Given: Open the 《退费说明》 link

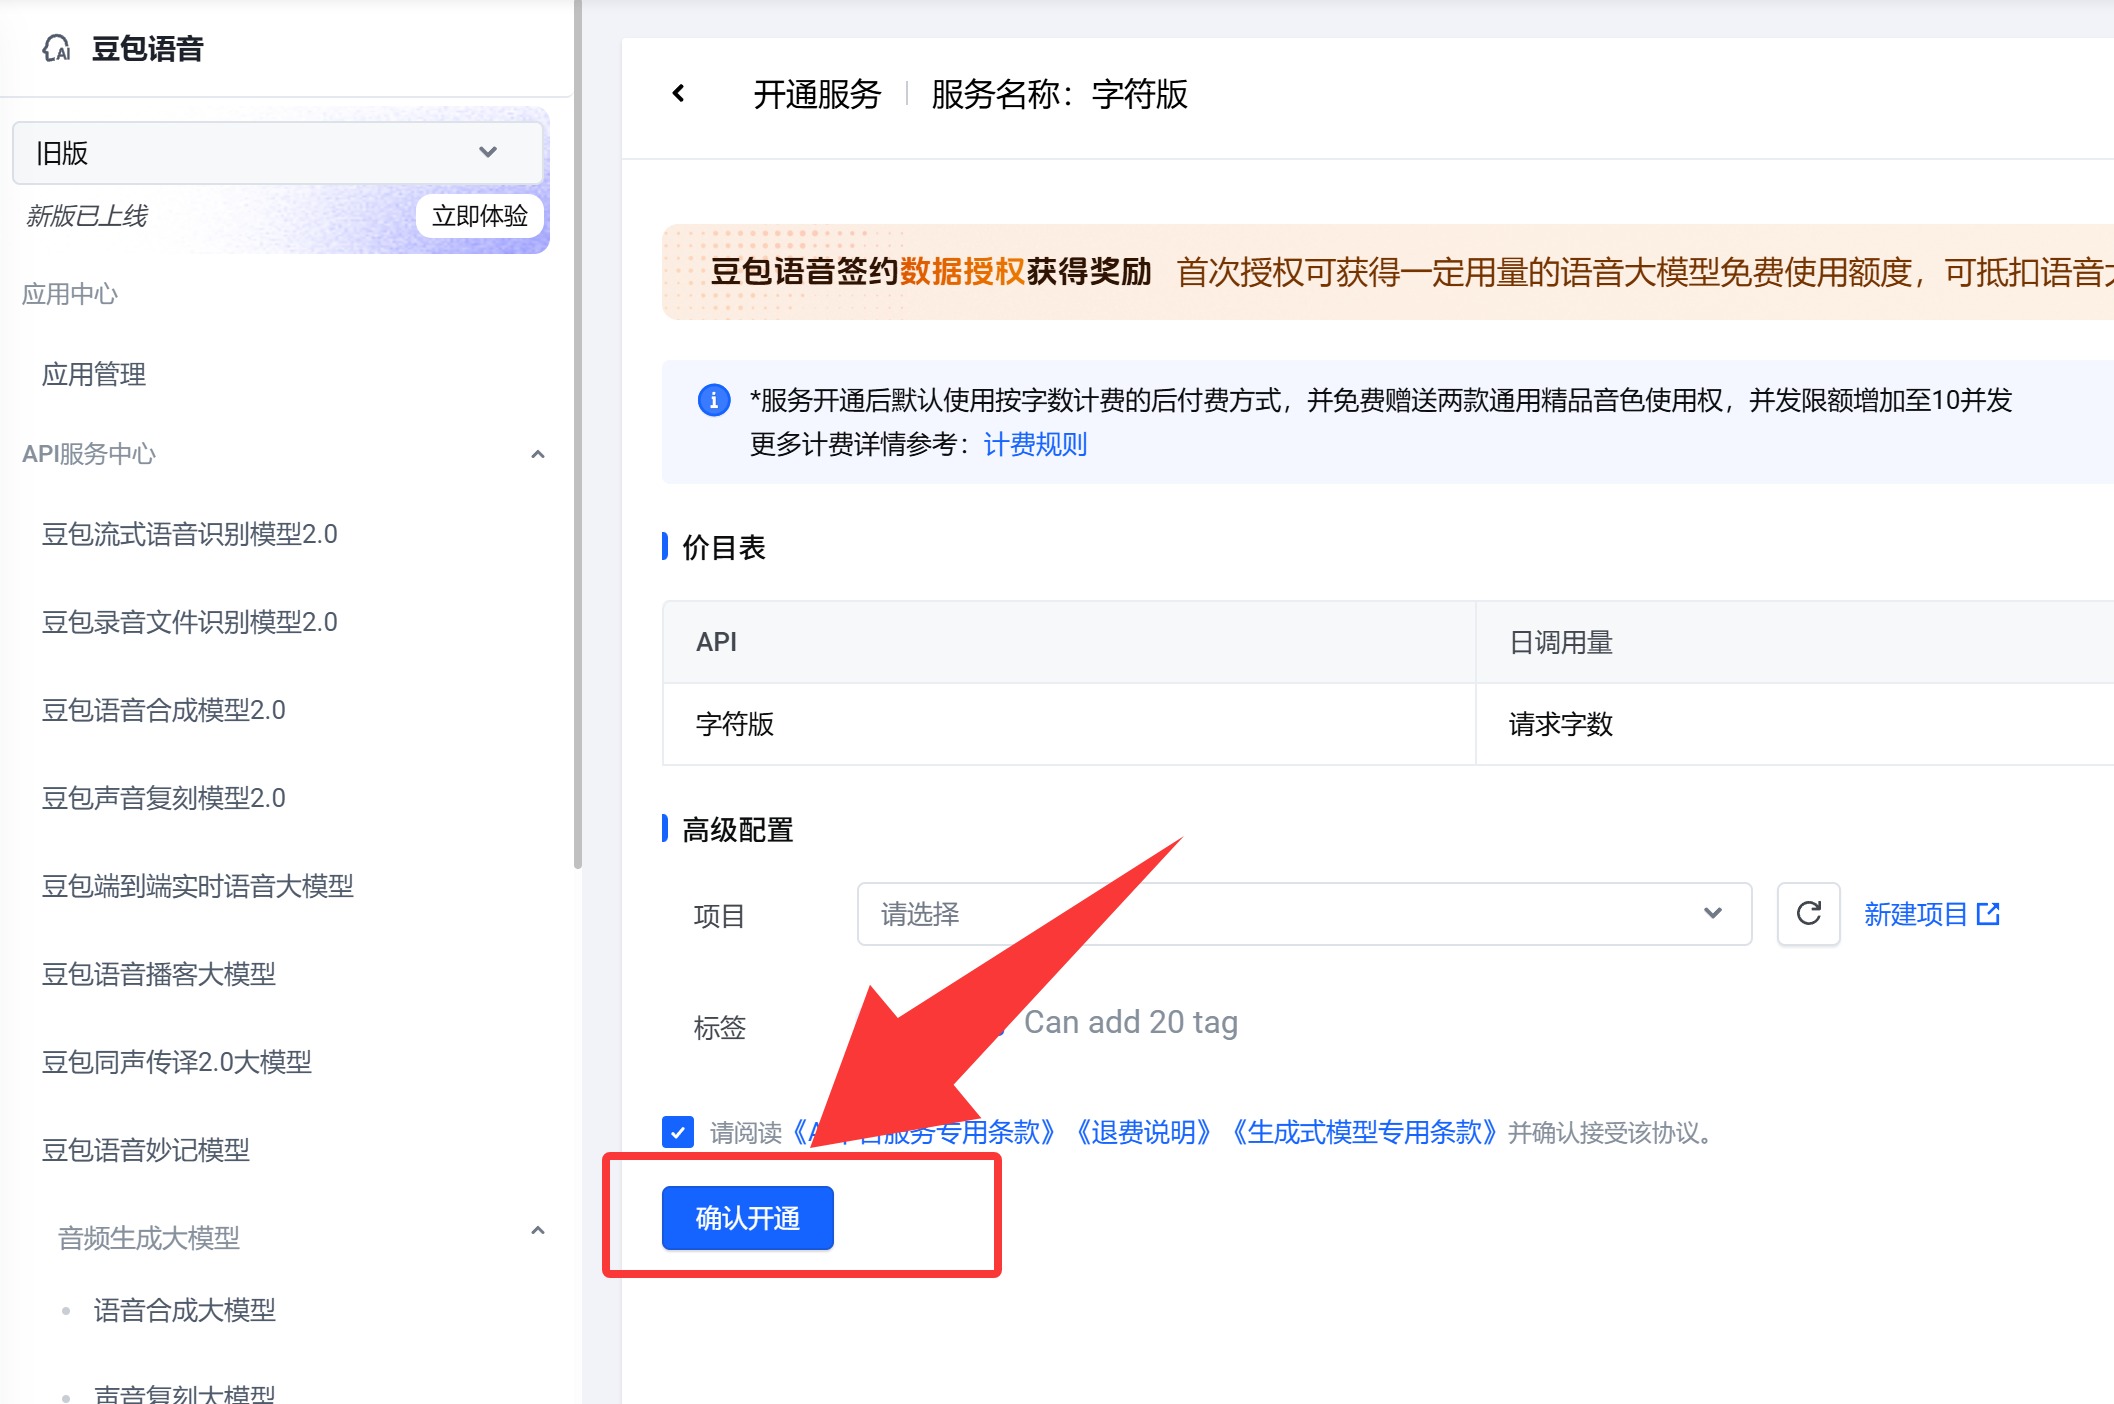Looking at the screenshot, I should pyautogui.click(x=1143, y=1132).
